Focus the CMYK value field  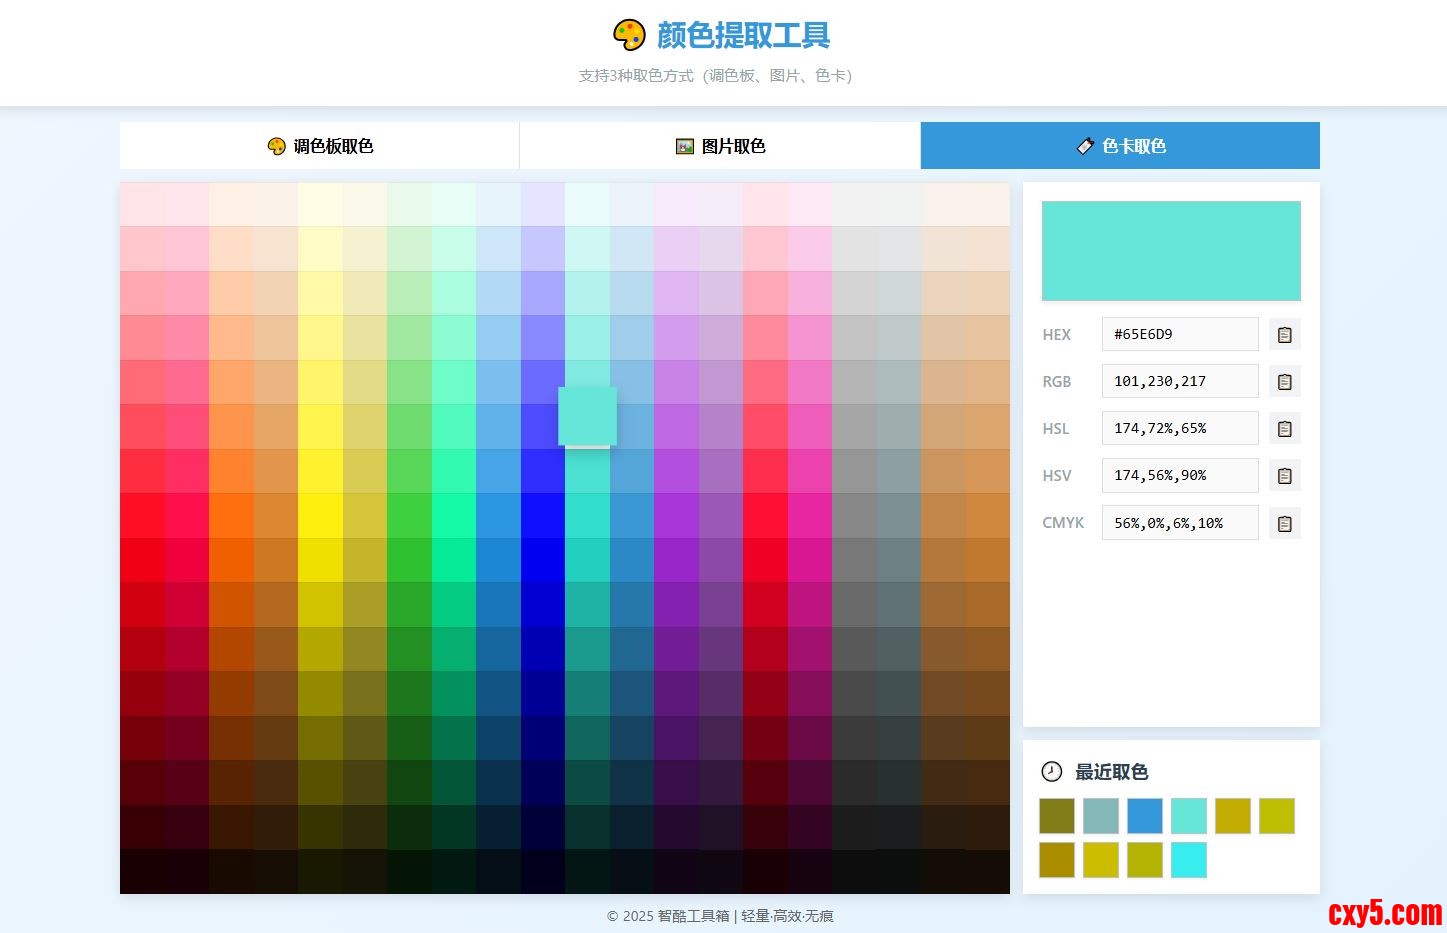(x=1180, y=523)
